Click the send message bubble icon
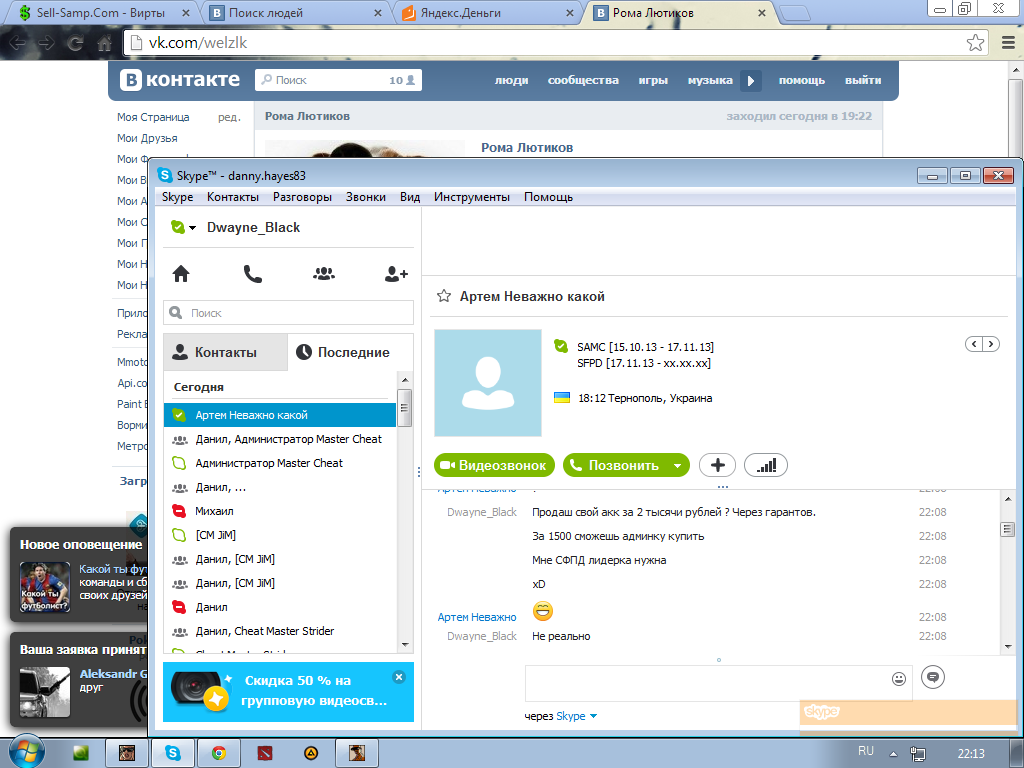Image resolution: width=1024 pixels, height=768 pixels. (x=933, y=677)
